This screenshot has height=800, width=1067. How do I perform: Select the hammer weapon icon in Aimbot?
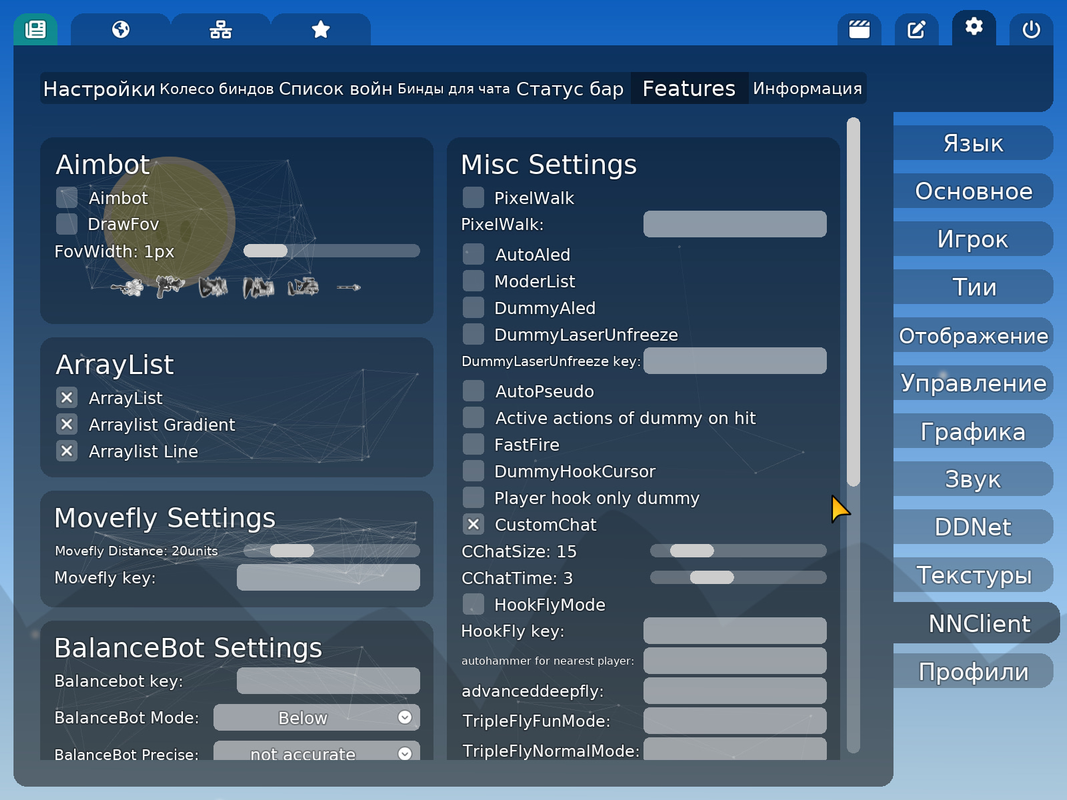(128, 287)
